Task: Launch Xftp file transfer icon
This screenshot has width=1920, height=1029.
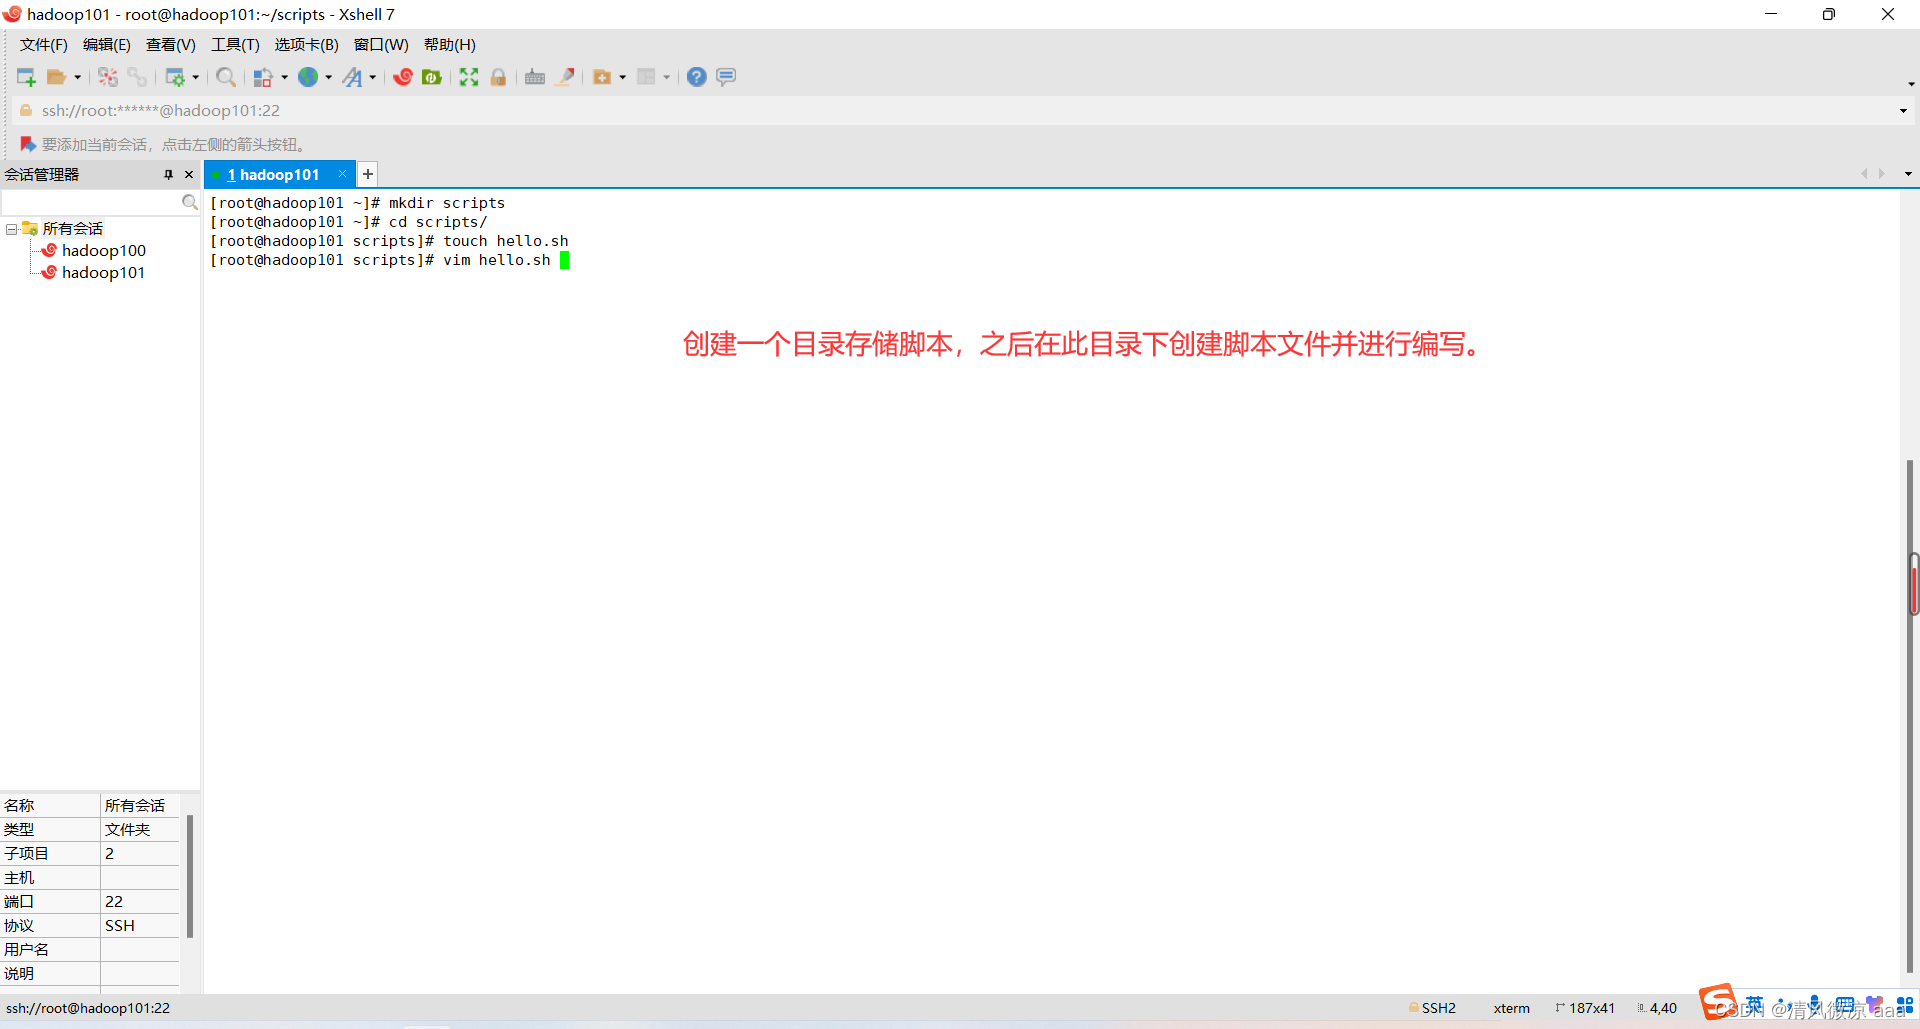Action: [x=432, y=77]
